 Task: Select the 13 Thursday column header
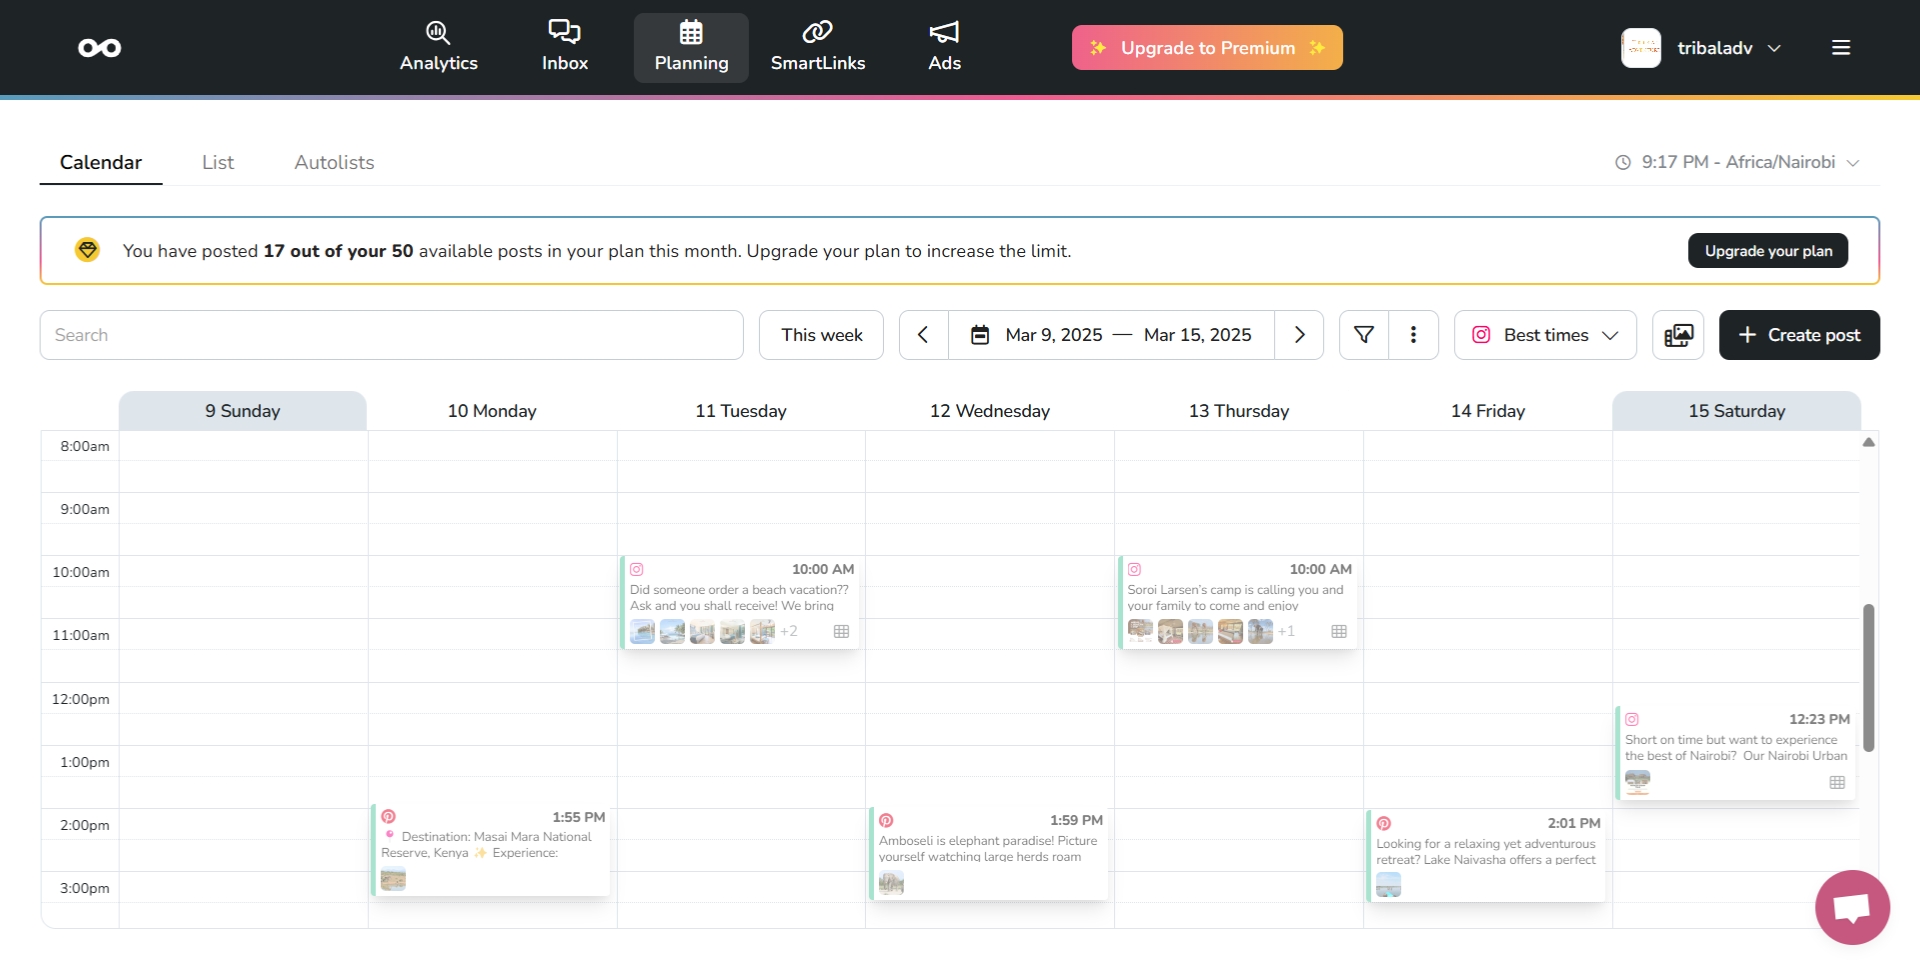[x=1239, y=411]
